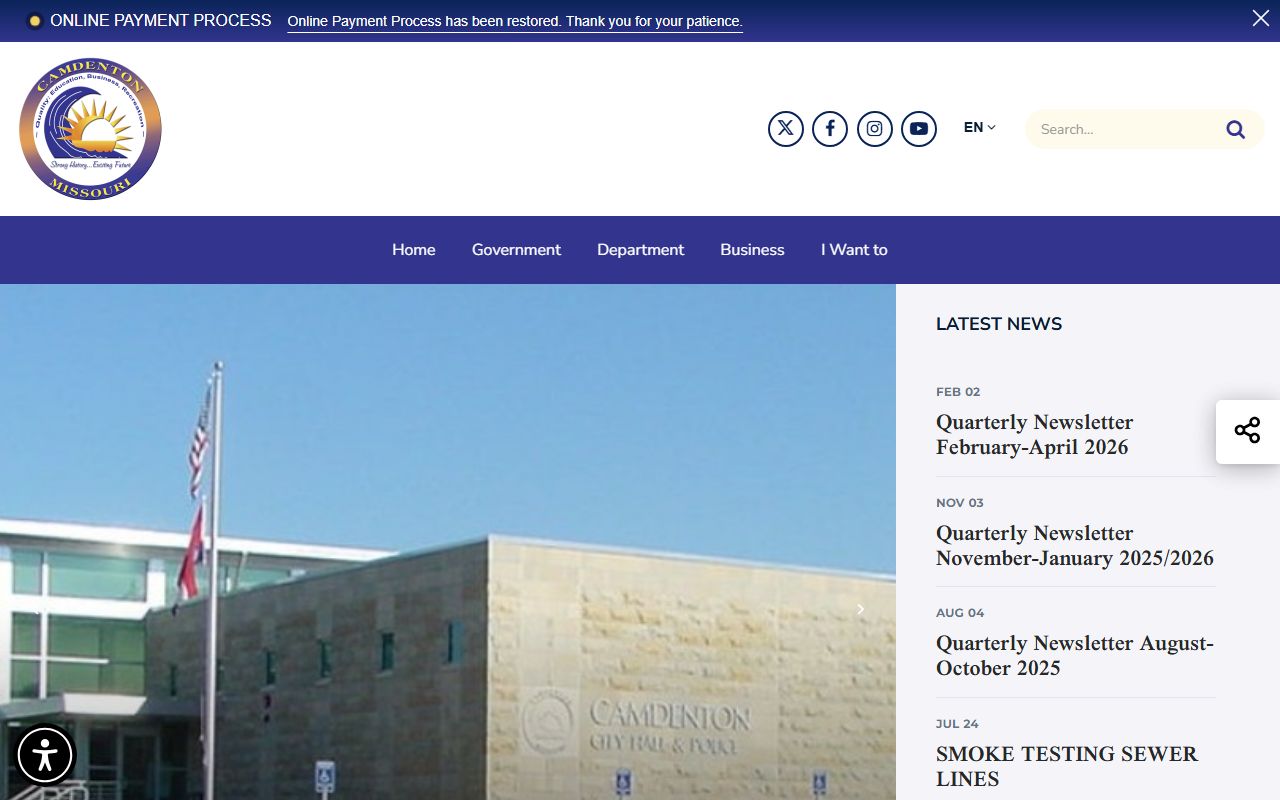Read Quarterly Newsletter November-January 2025/2026
This screenshot has height=800, width=1280.
click(x=1075, y=546)
